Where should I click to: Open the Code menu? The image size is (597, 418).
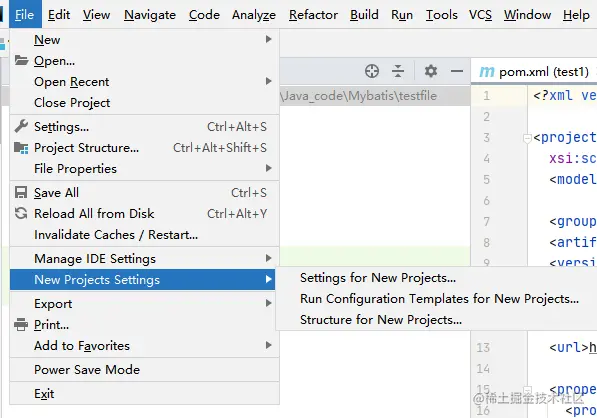click(204, 14)
